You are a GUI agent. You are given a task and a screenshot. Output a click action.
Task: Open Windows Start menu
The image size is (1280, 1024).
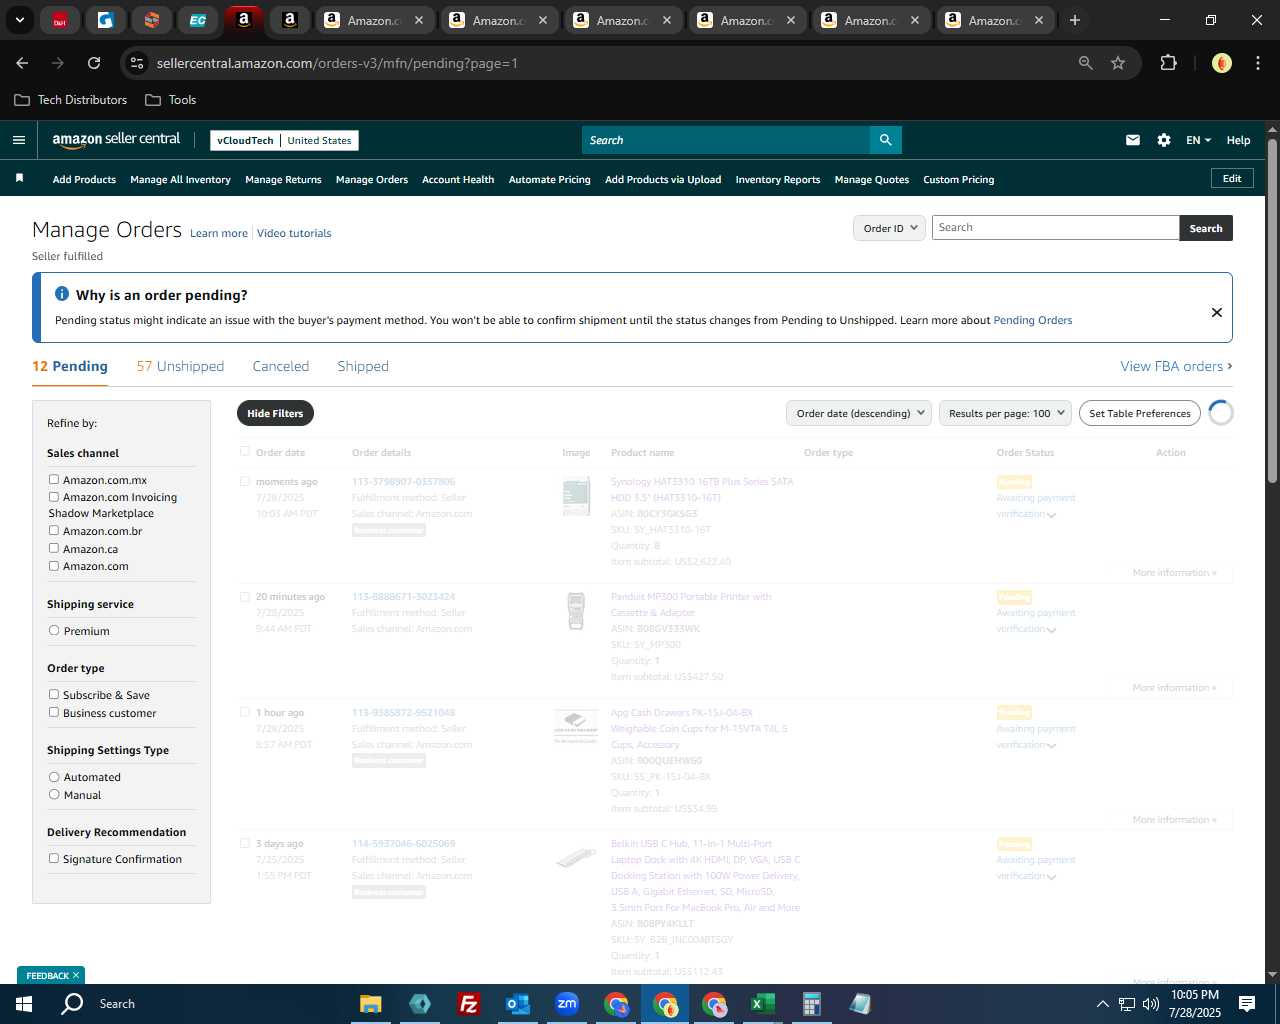(24, 1004)
